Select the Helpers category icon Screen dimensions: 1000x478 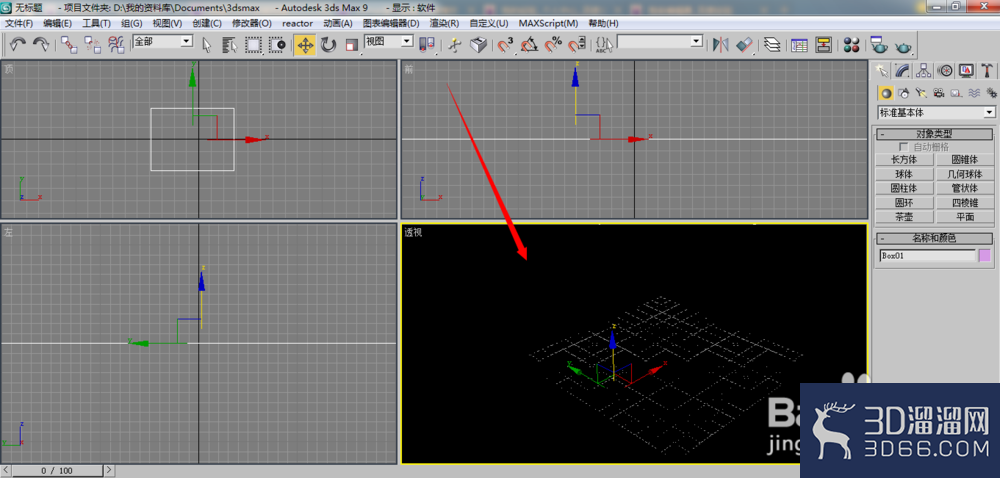[x=955, y=93]
